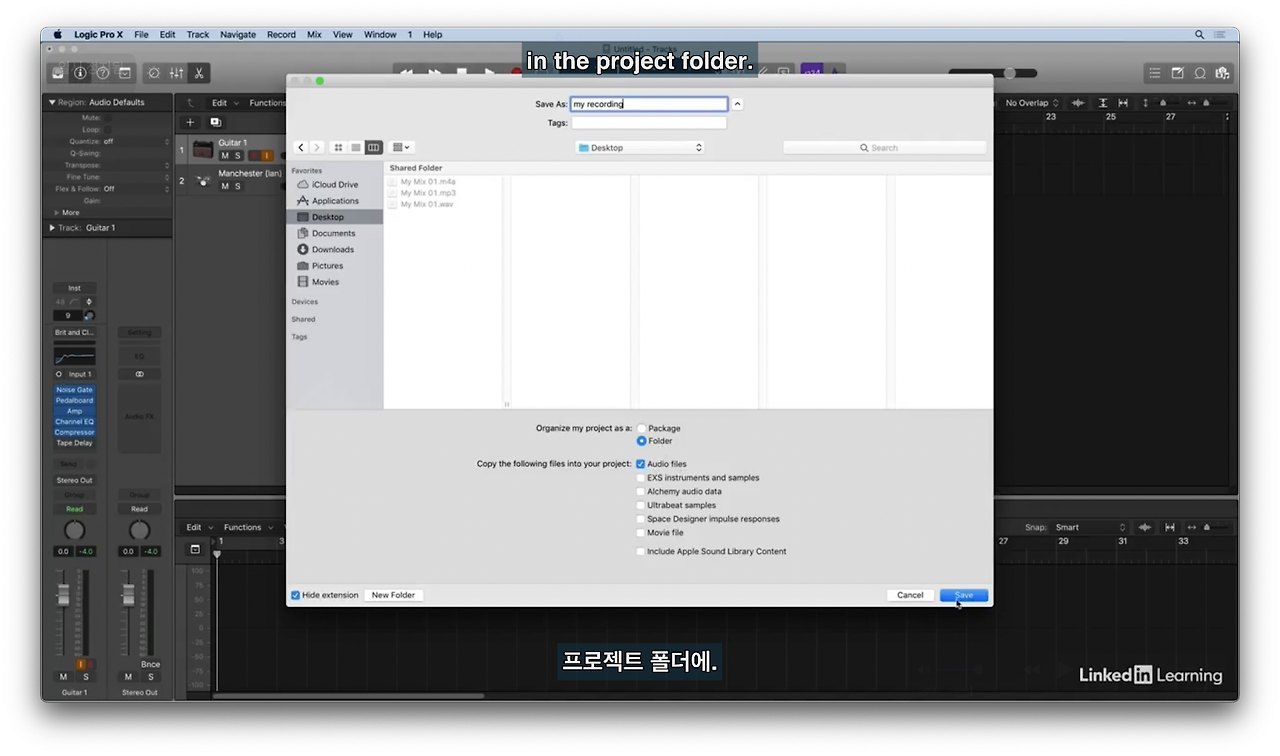Solo the Manchester (Ian) track header
Viewport: 1280px width, 756px height.
[x=238, y=186]
